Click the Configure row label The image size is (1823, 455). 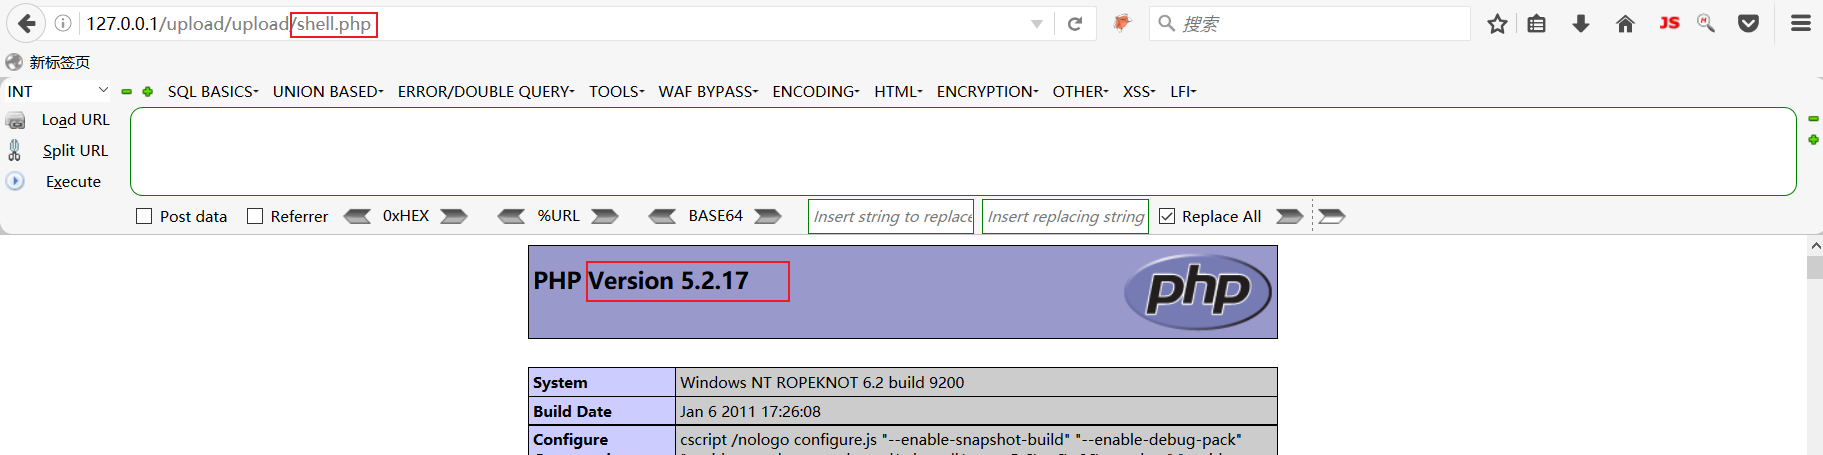pos(570,440)
